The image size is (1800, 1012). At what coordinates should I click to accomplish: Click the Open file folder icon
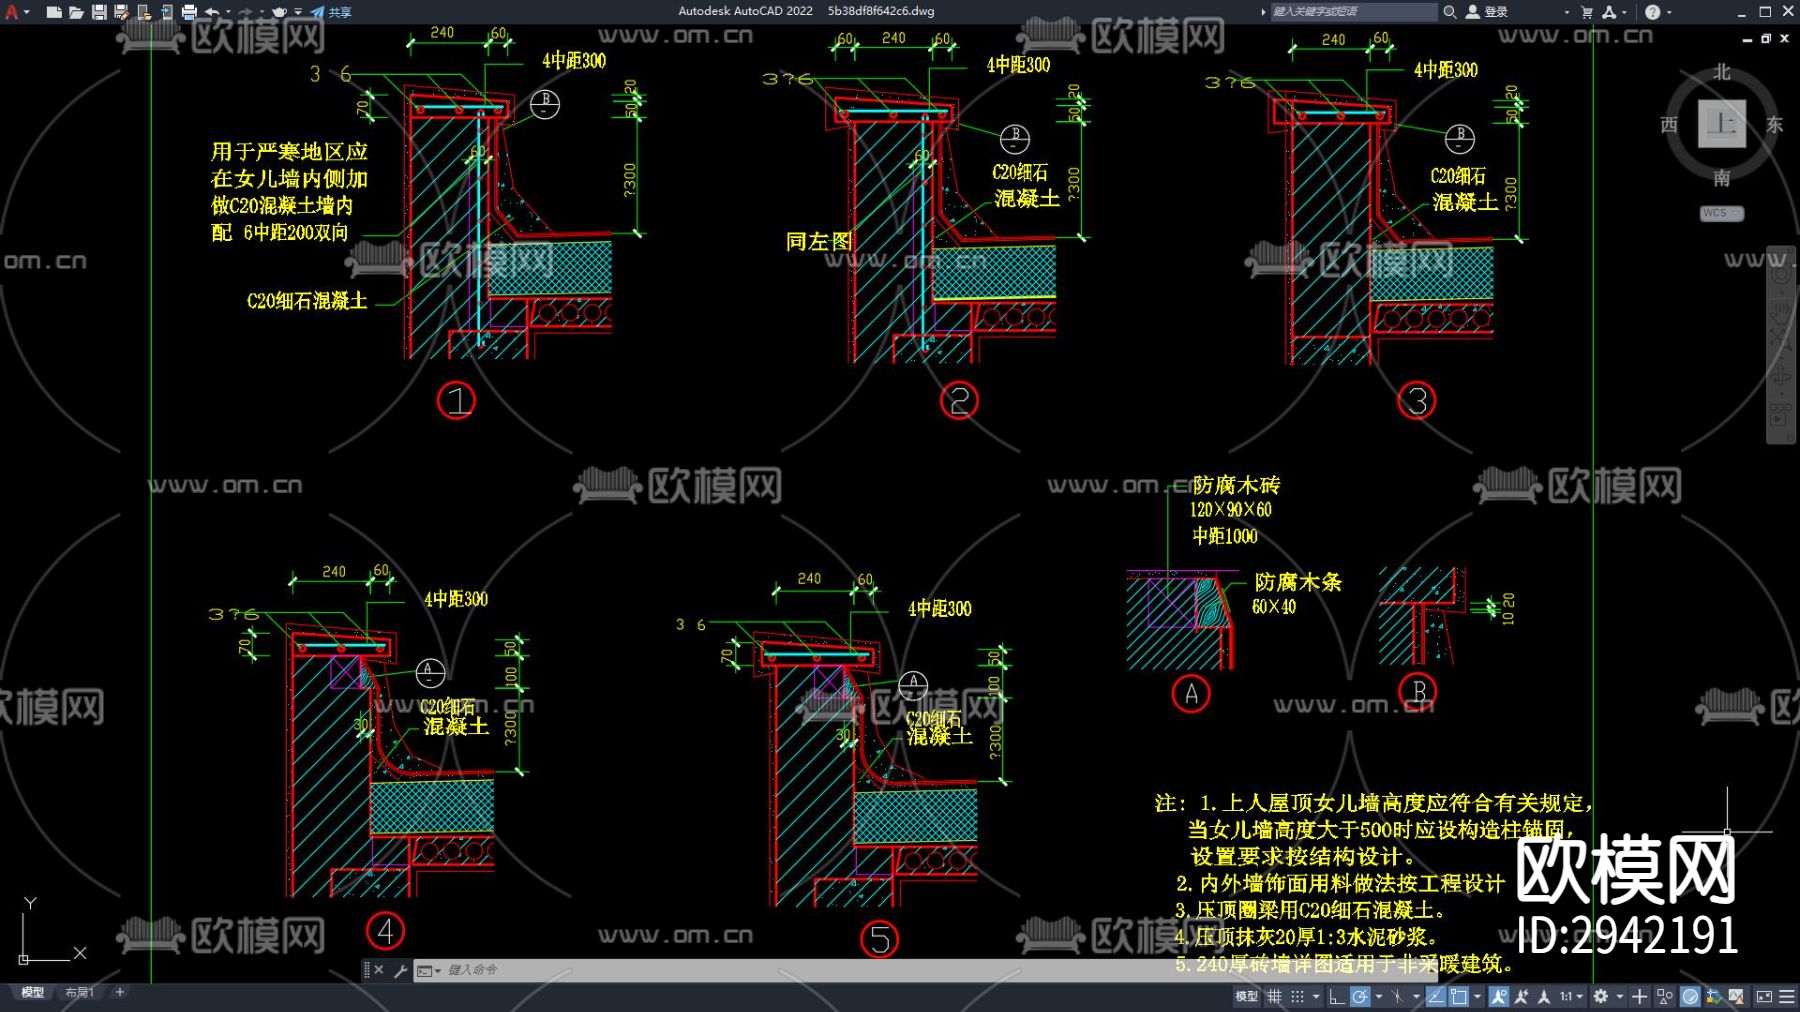point(76,12)
